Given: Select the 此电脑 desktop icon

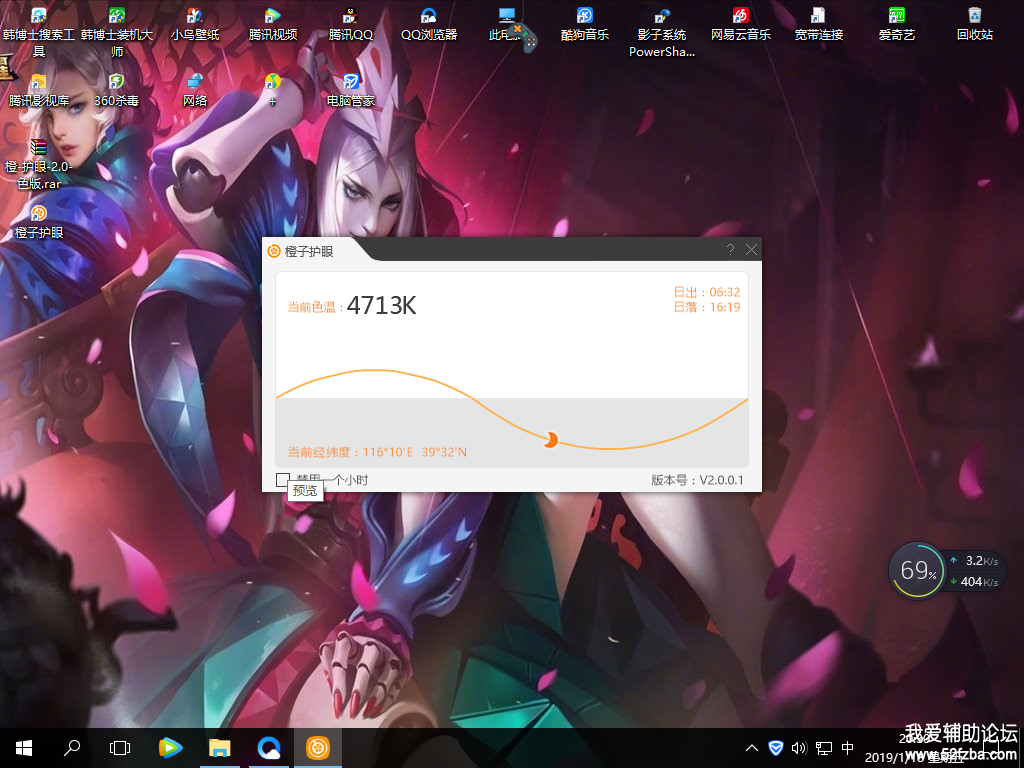Looking at the screenshot, I should tap(504, 25).
